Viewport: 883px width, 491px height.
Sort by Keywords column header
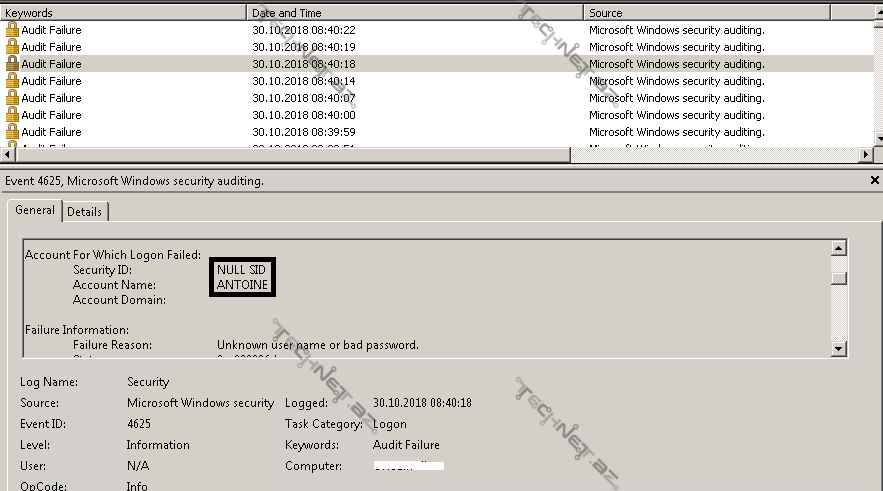tap(123, 13)
